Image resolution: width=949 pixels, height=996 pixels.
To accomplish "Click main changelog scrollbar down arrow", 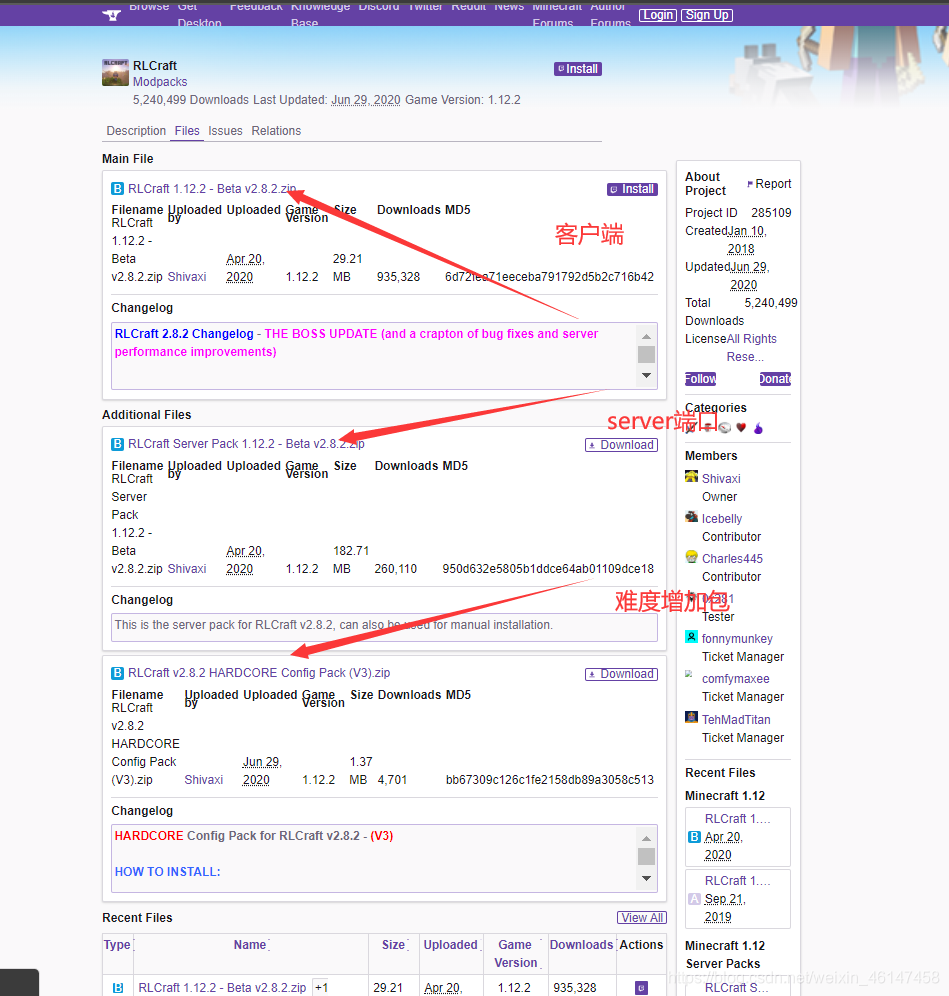I will click(646, 375).
